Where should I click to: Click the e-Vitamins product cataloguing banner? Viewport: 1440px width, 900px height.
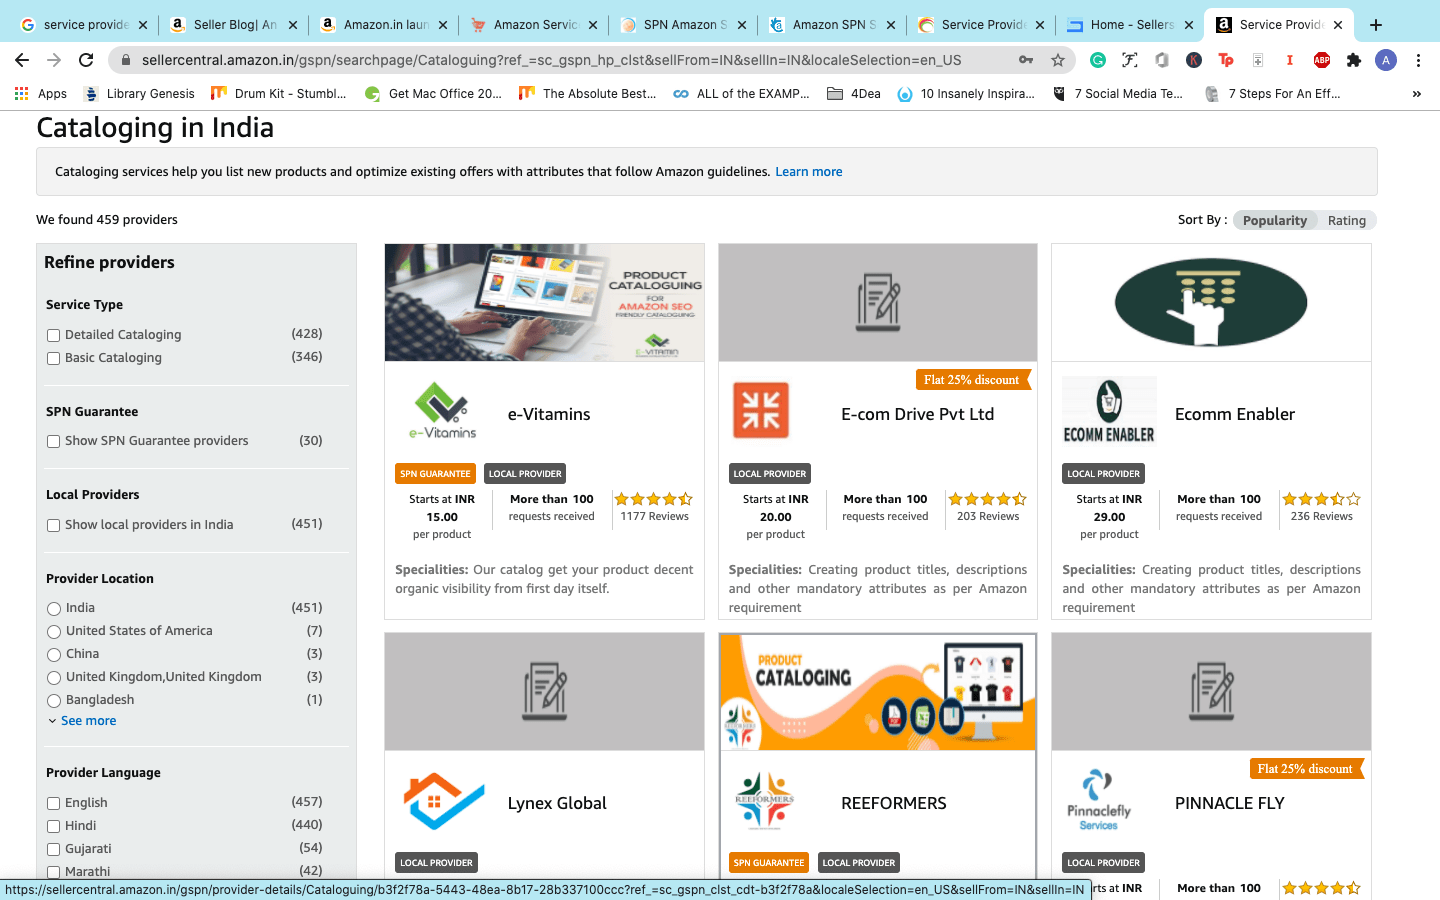(545, 302)
